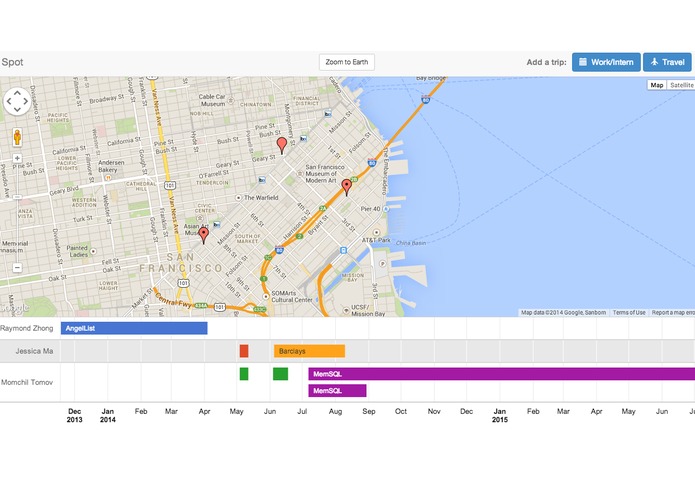Click the map pan control
The height and width of the screenshot is (494, 695).
[x=17, y=101]
